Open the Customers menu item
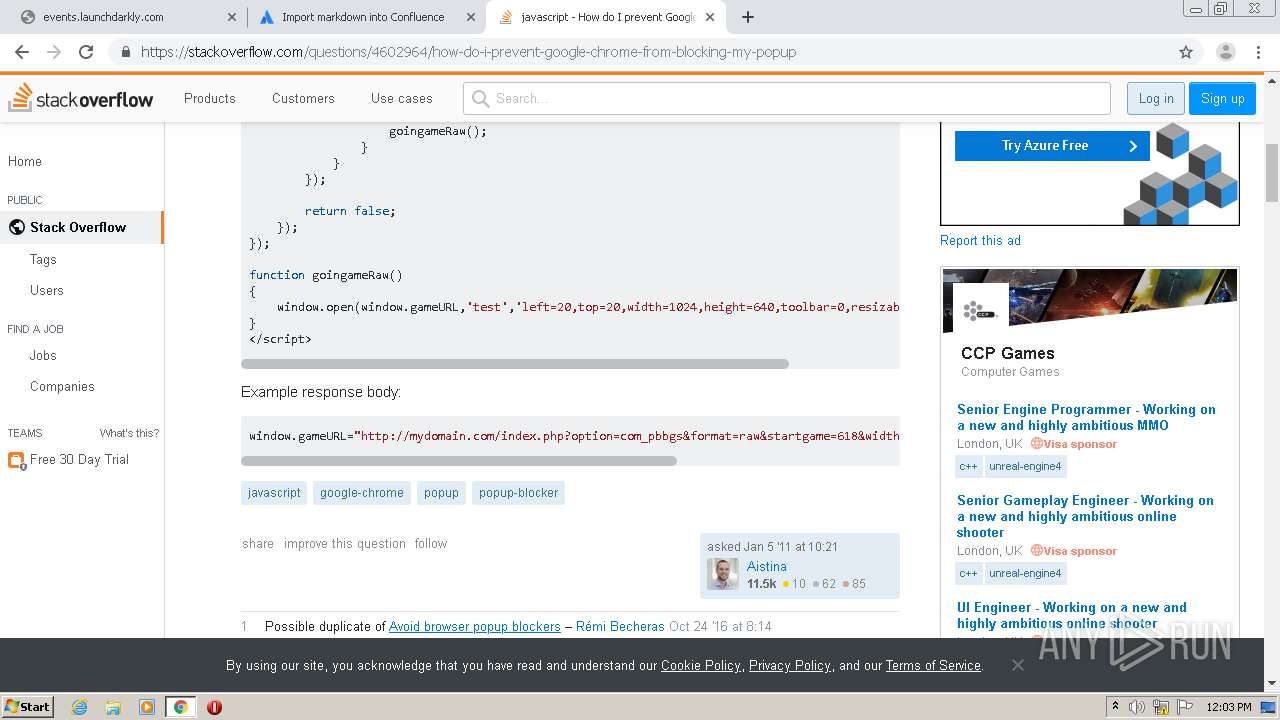 pyautogui.click(x=303, y=98)
